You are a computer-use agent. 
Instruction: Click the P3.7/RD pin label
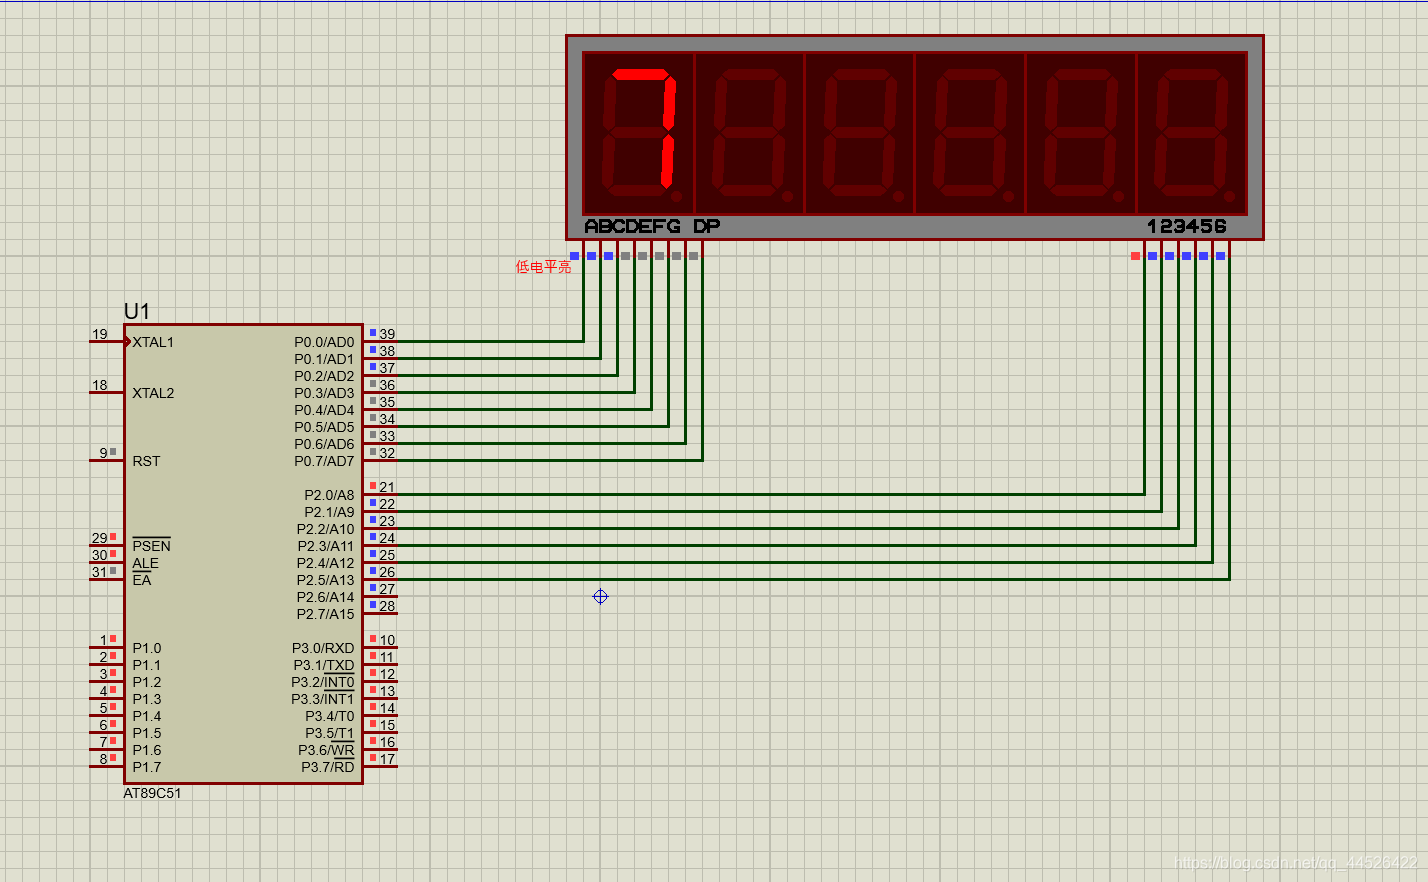[327, 767]
